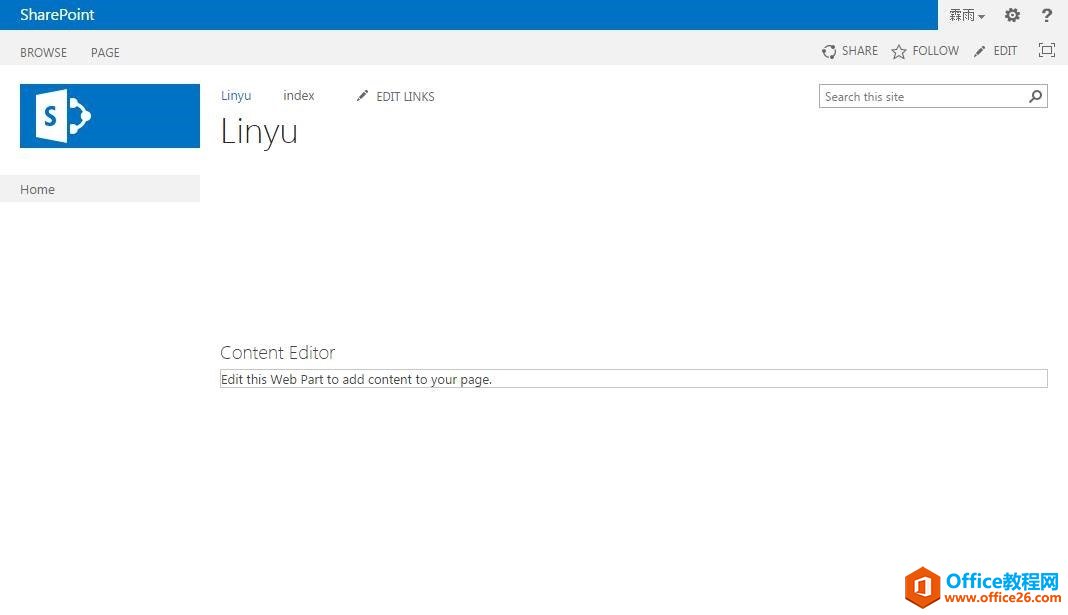
Task: Open the Settings gear menu
Action: click(x=1011, y=15)
